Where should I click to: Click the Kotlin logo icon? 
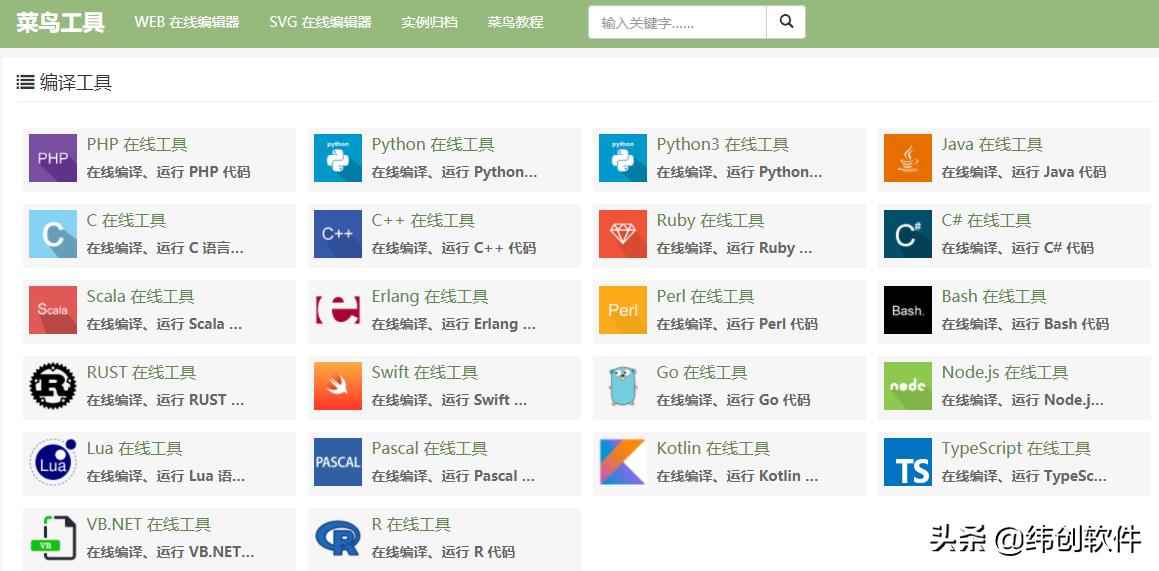(622, 462)
